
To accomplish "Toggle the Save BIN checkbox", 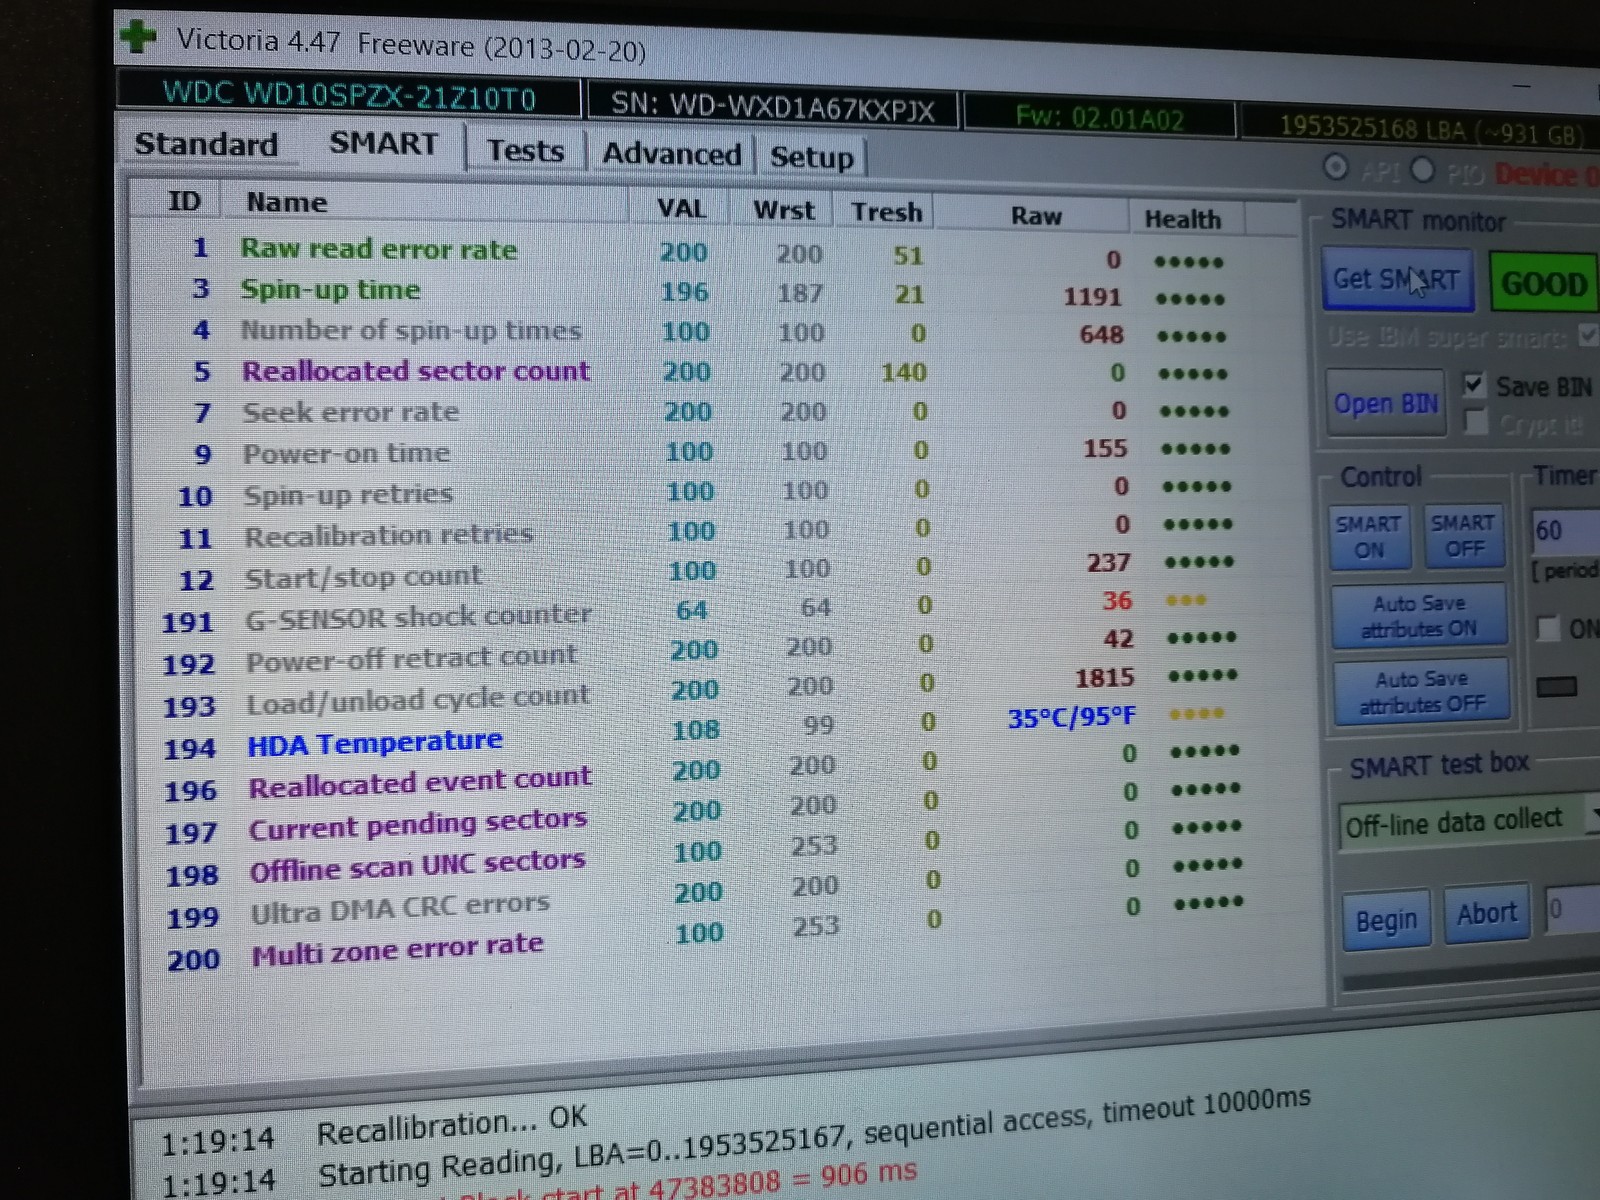I will pos(1473,384).
